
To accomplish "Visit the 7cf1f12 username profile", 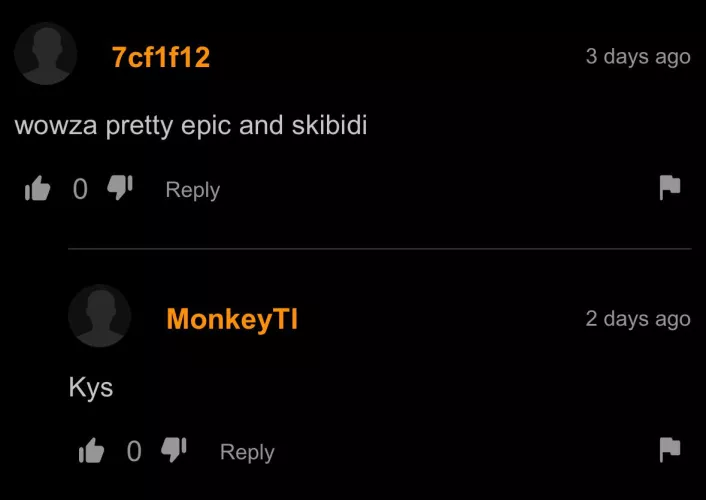I will point(161,57).
